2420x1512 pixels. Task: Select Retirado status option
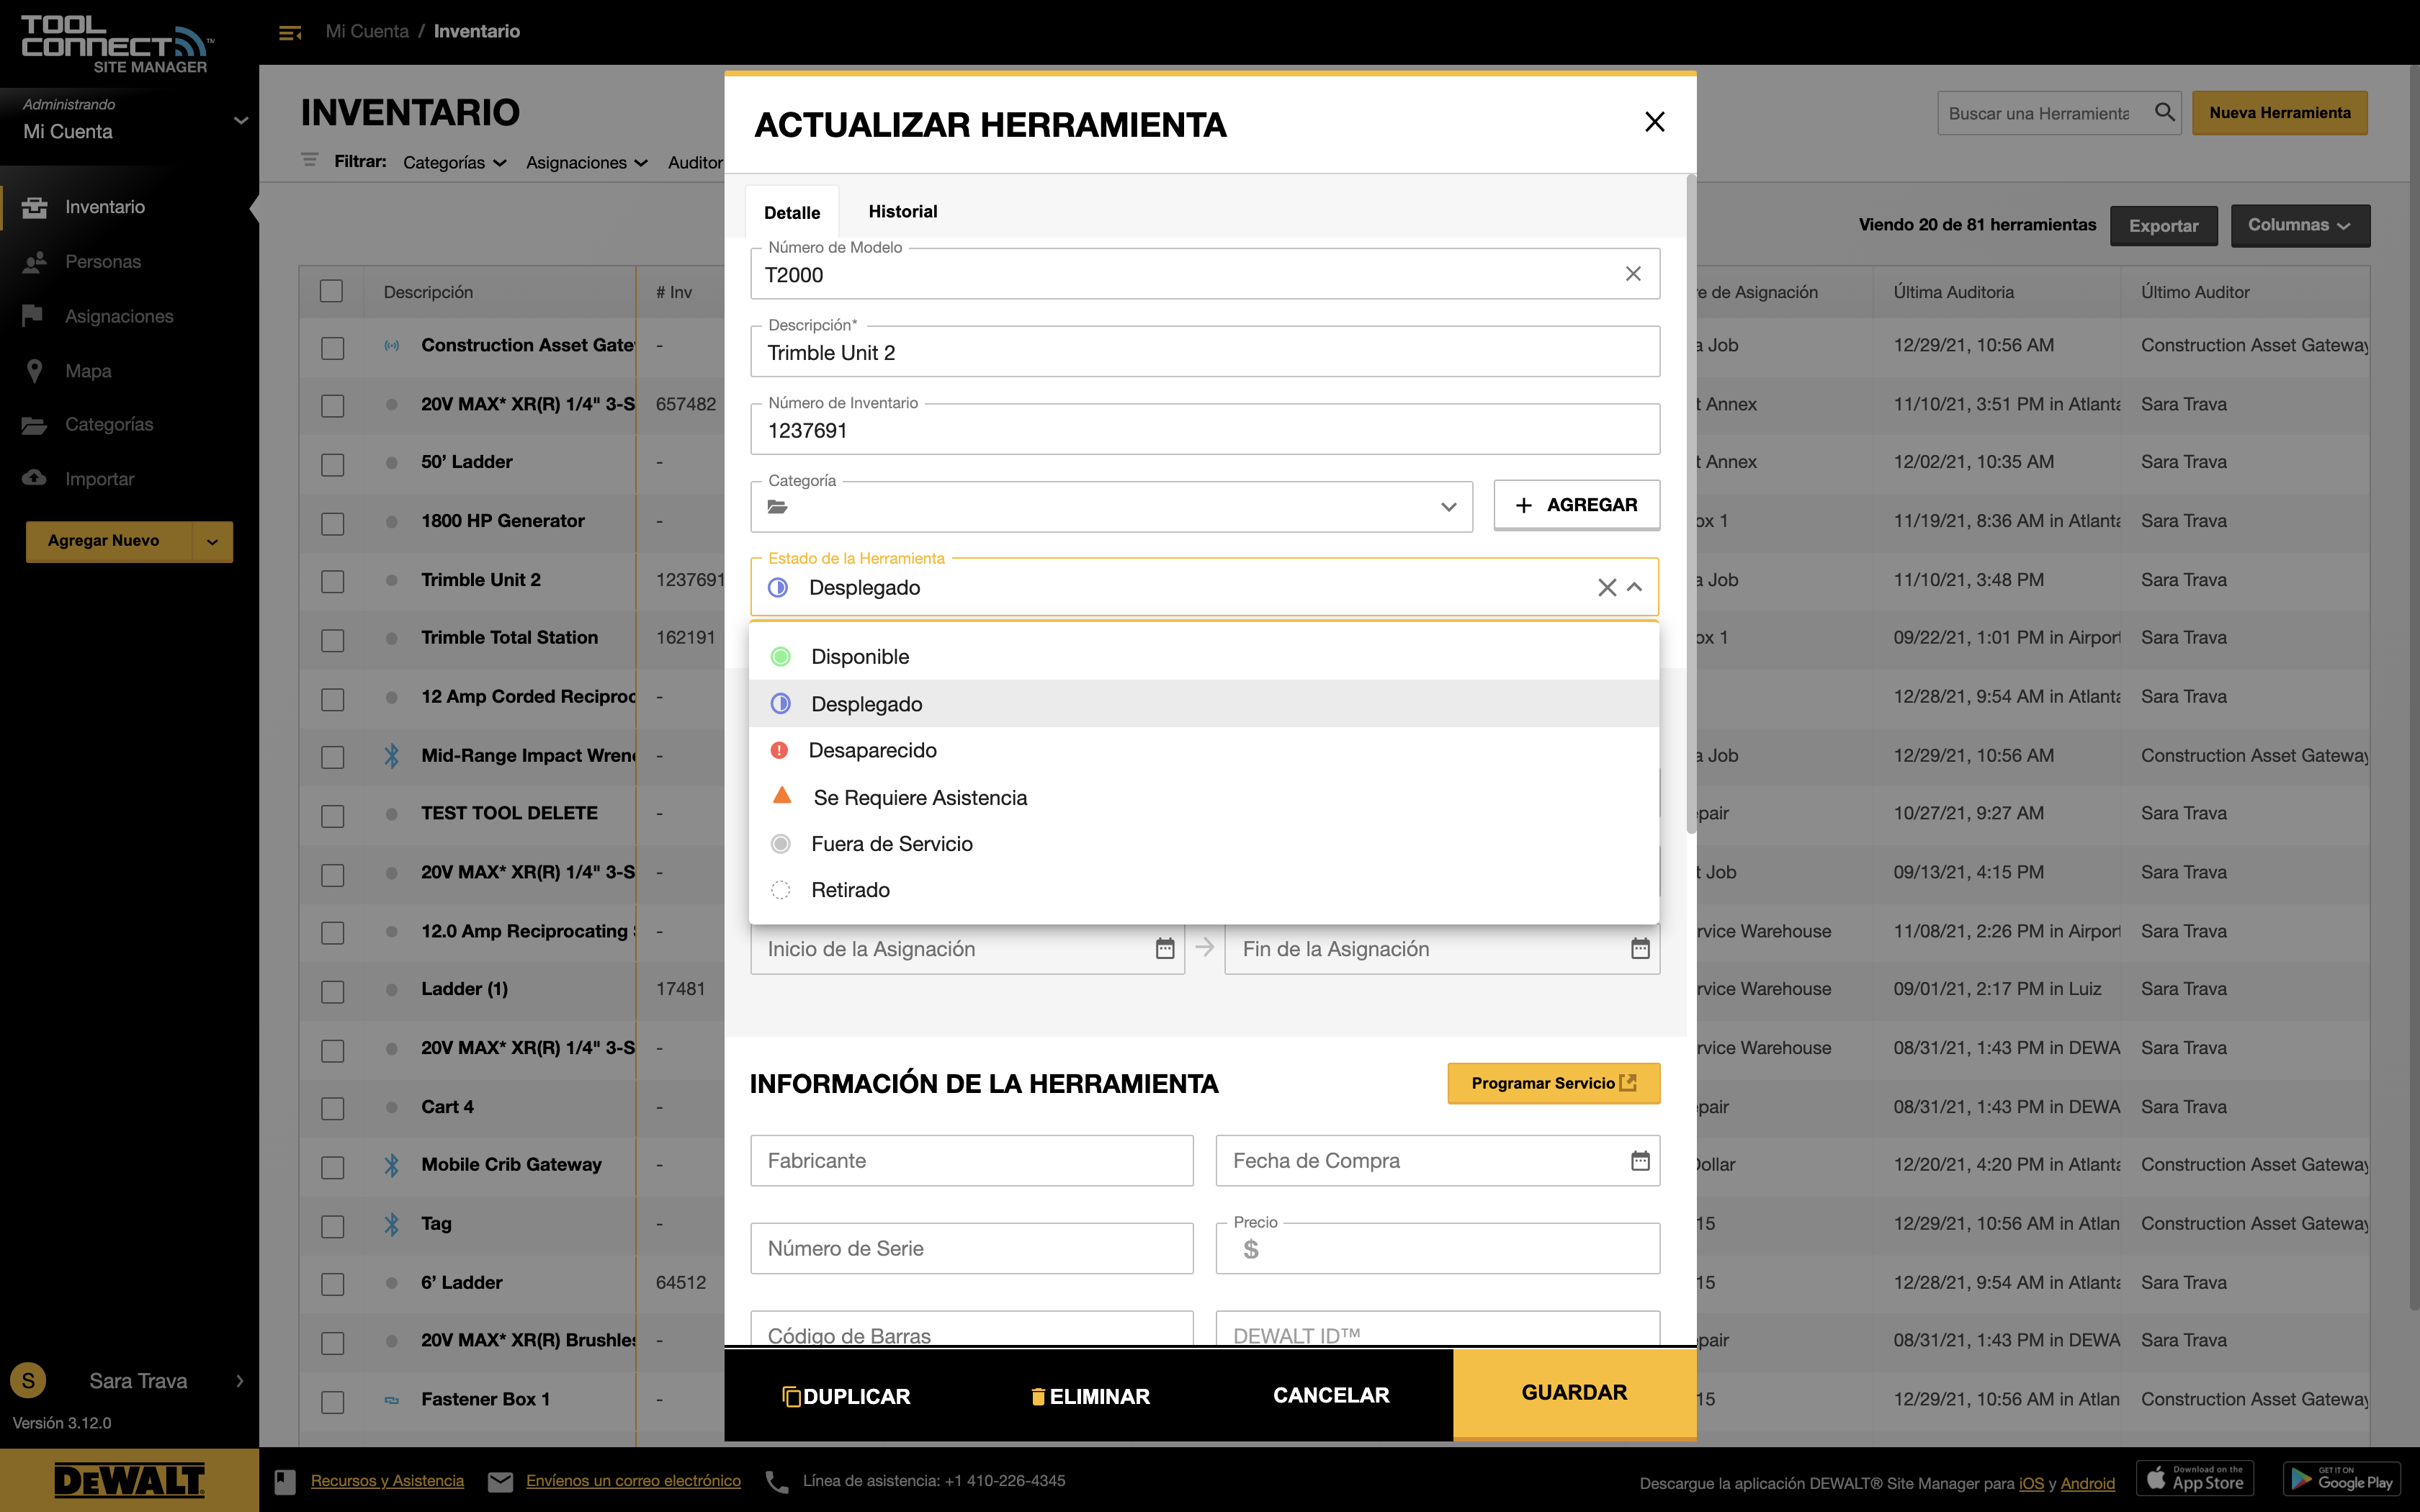(x=1204, y=890)
